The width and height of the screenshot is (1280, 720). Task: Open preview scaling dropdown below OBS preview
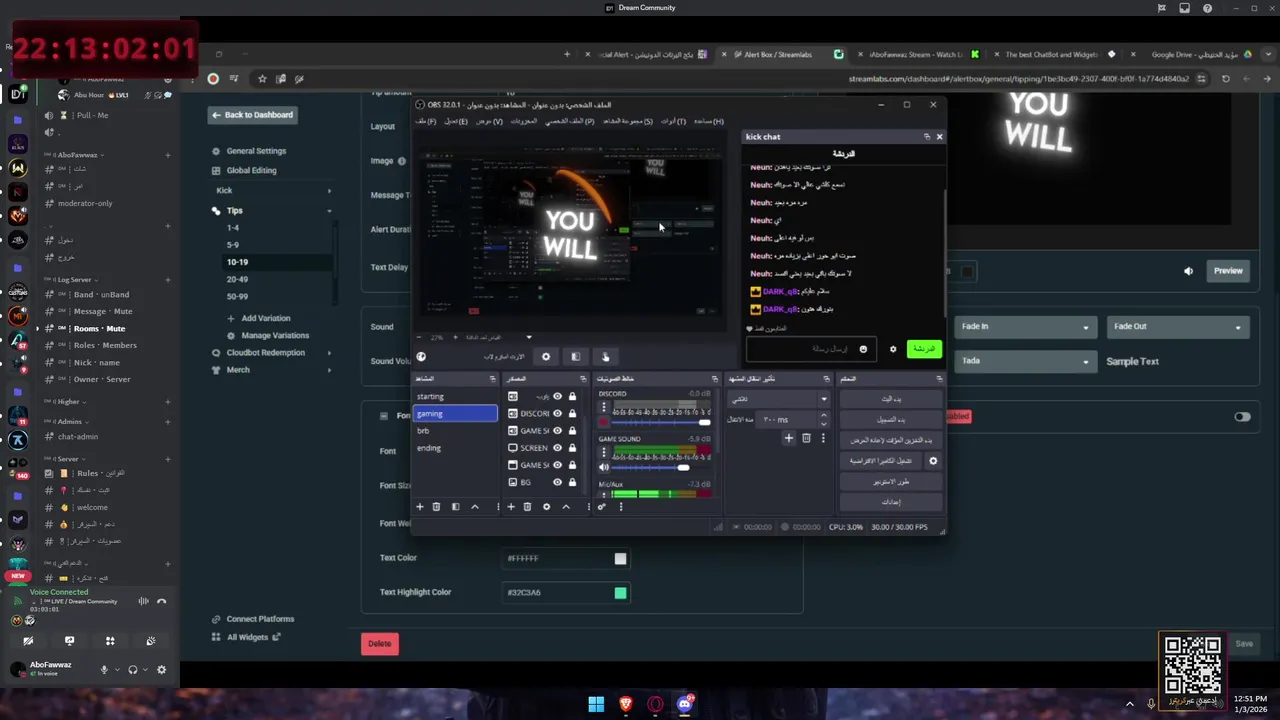pyautogui.click(x=529, y=337)
